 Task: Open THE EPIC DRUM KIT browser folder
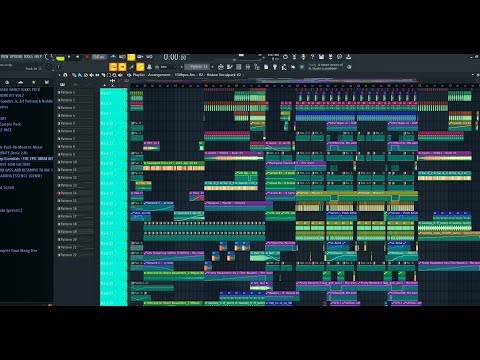[x=27, y=158]
